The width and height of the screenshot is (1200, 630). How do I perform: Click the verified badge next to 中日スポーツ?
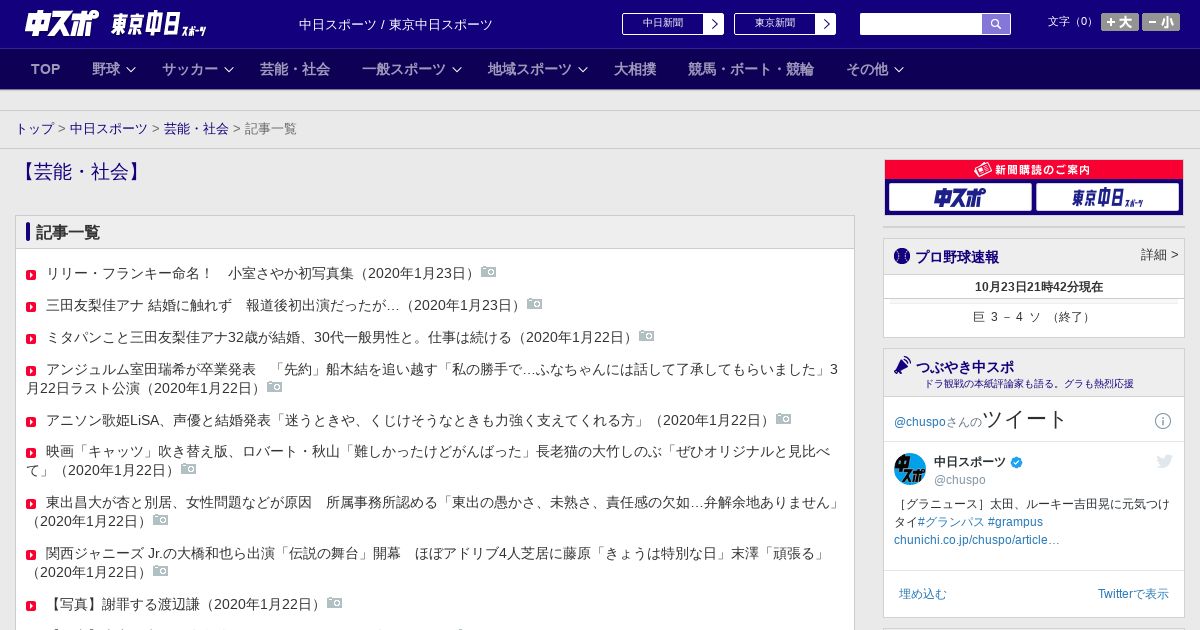coord(1017,462)
